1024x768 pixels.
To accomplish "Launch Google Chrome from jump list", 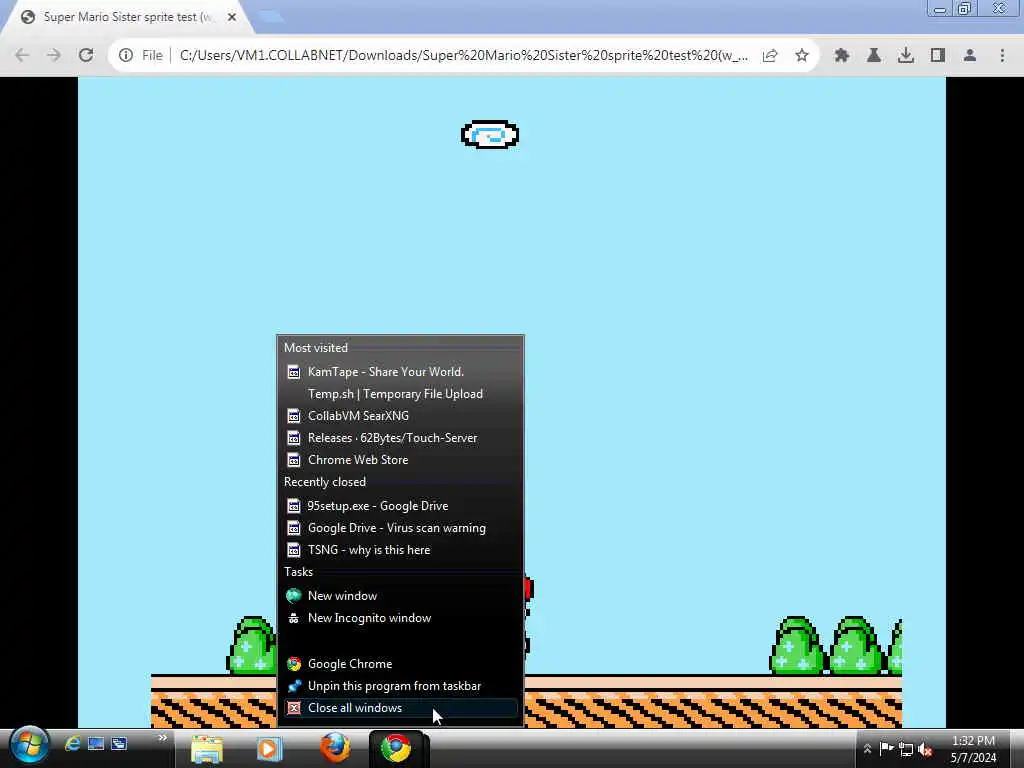I will click(x=400, y=664).
